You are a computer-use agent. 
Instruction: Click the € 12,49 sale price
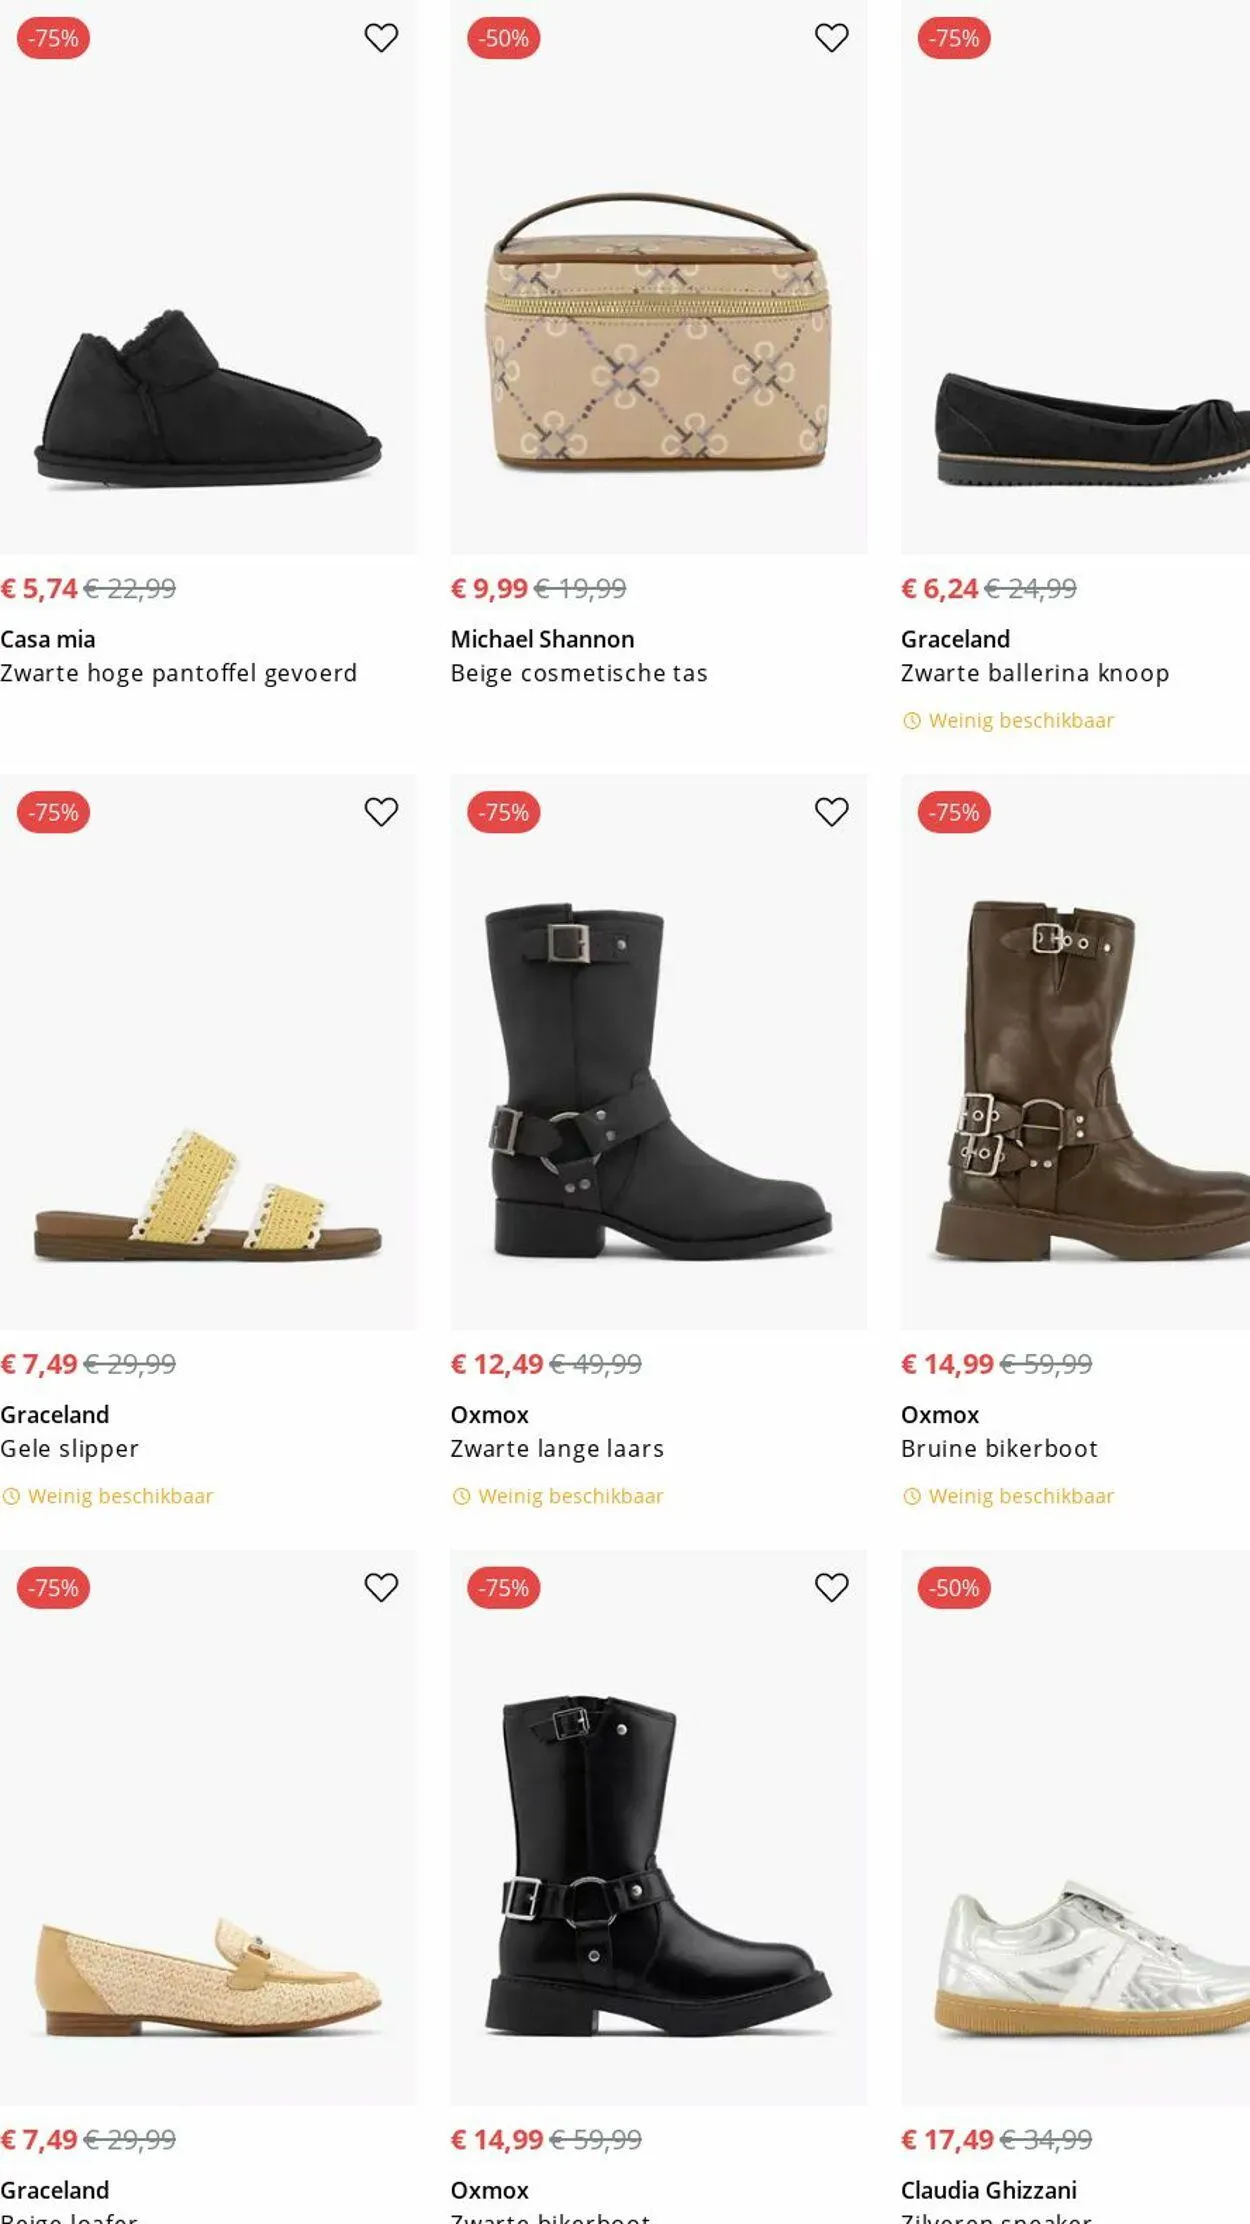click(497, 1364)
